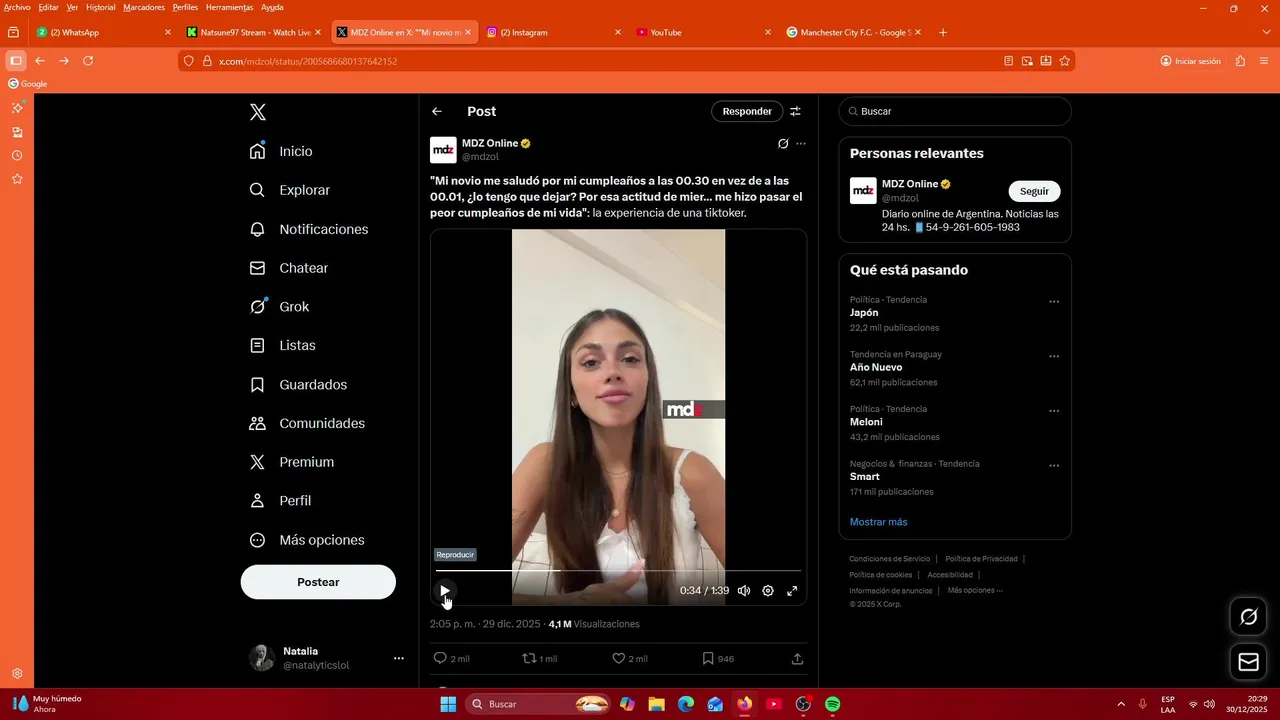Open Herramientas menu

229,7
